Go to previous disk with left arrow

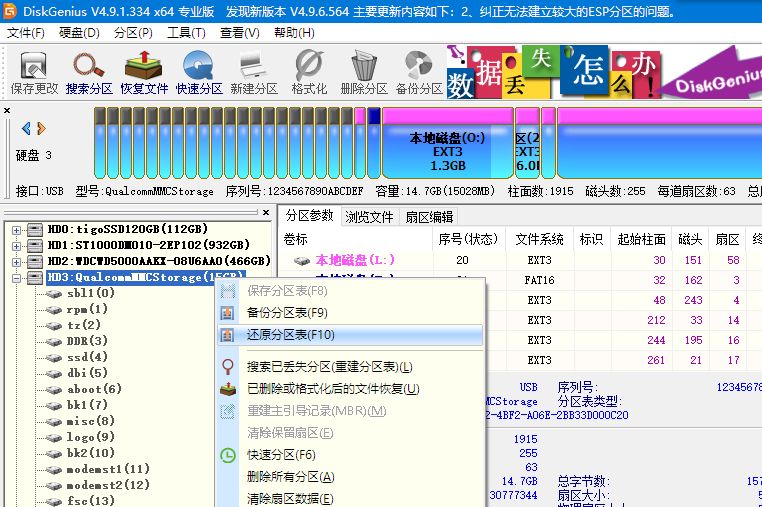tap(26, 128)
